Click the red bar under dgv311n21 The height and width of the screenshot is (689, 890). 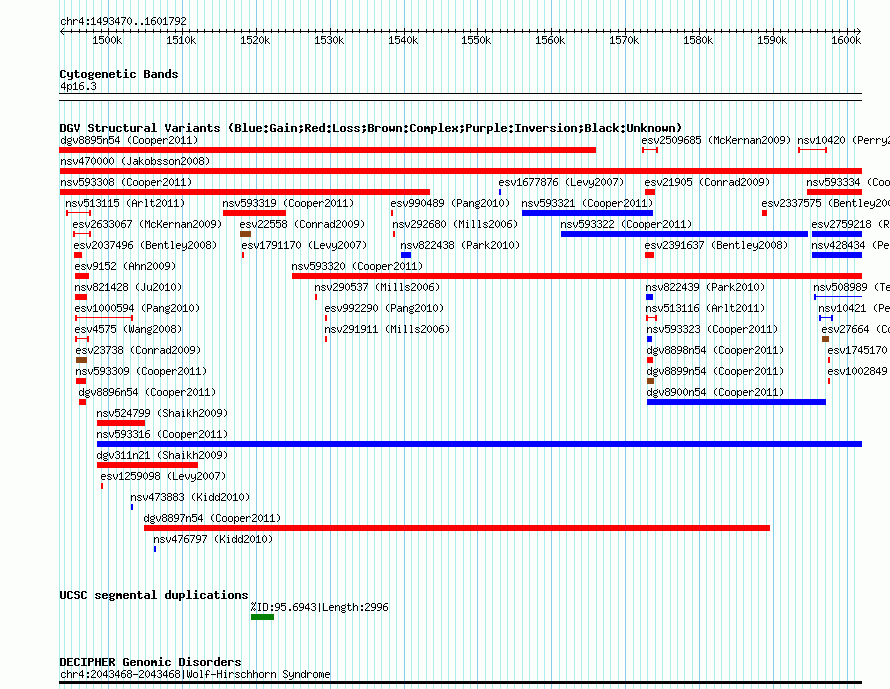(x=147, y=465)
